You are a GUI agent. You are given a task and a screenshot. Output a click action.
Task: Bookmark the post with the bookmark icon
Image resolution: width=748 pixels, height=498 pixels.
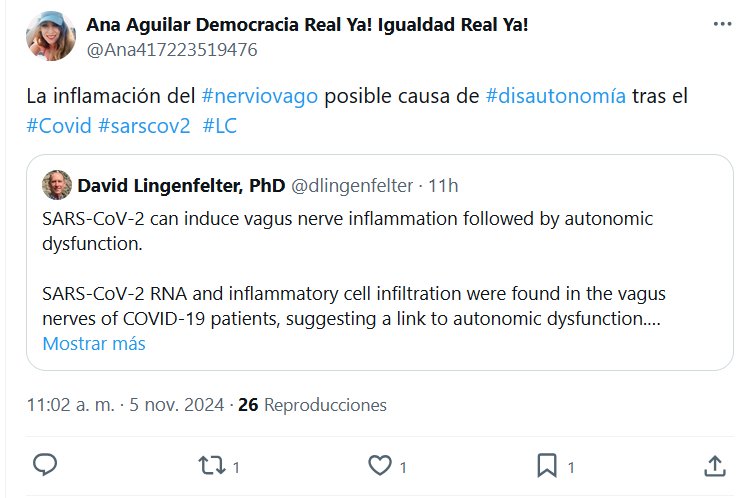[547, 466]
